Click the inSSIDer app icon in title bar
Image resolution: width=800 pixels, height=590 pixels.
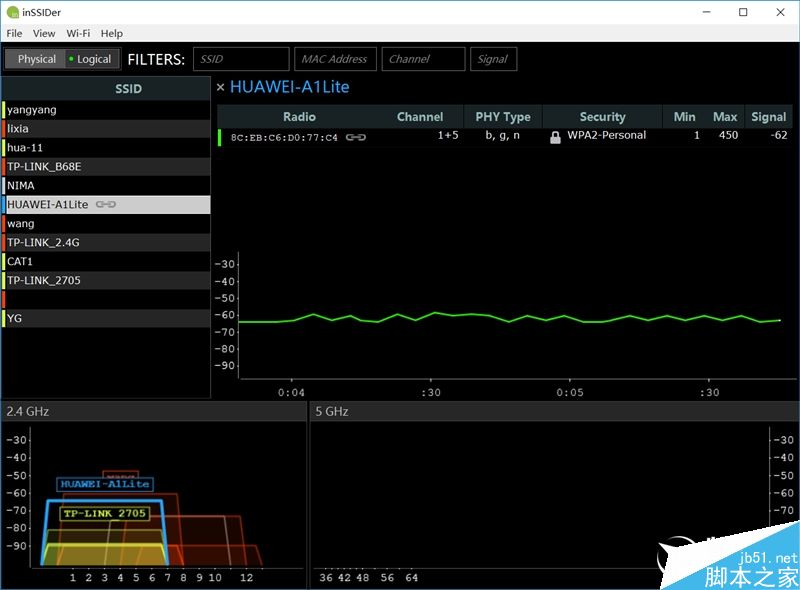click(12, 12)
